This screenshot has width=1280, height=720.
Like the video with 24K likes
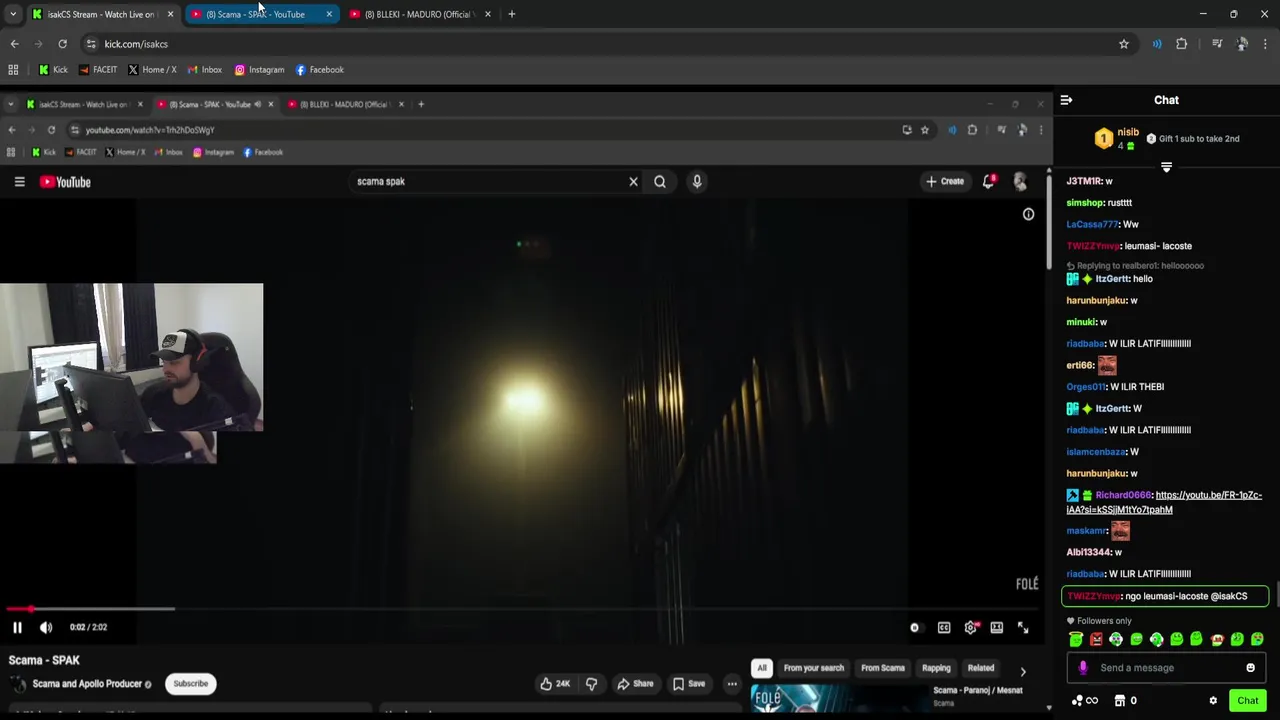[x=555, y=684]
